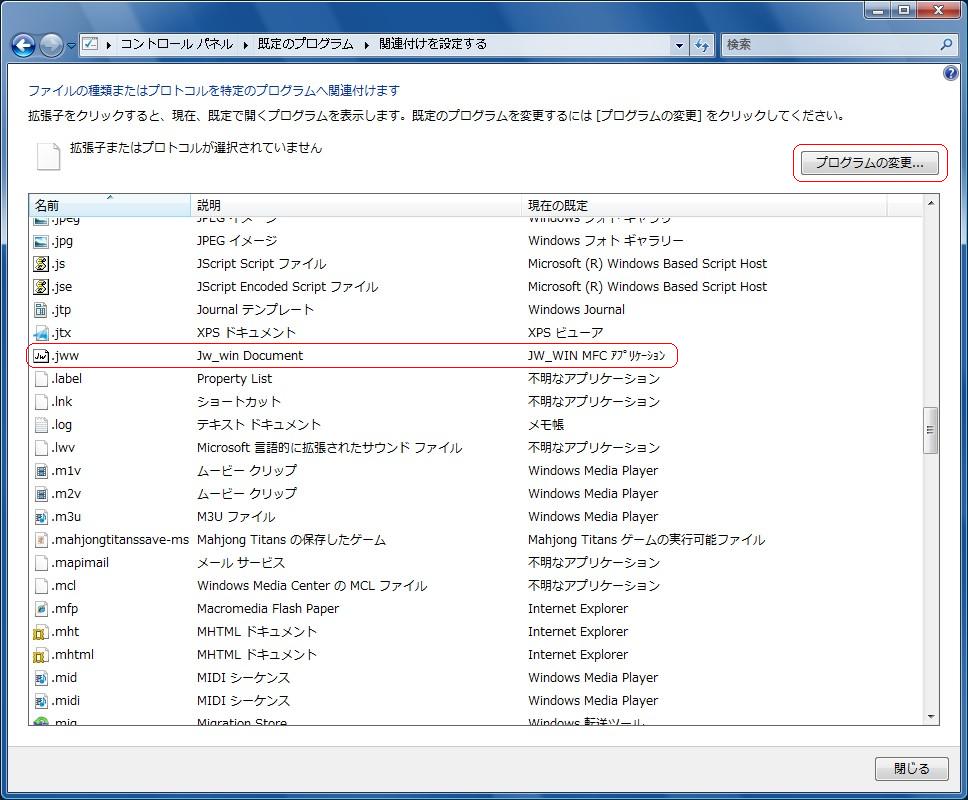Click the refresh button beside address bar
Screen dimensions: 968x800
702,45
